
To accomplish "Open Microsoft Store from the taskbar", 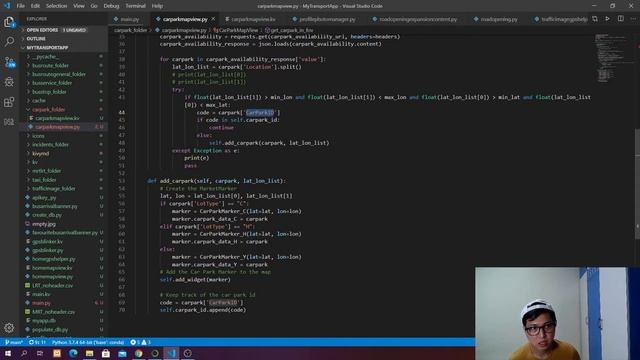I will [x=106, y=353].
